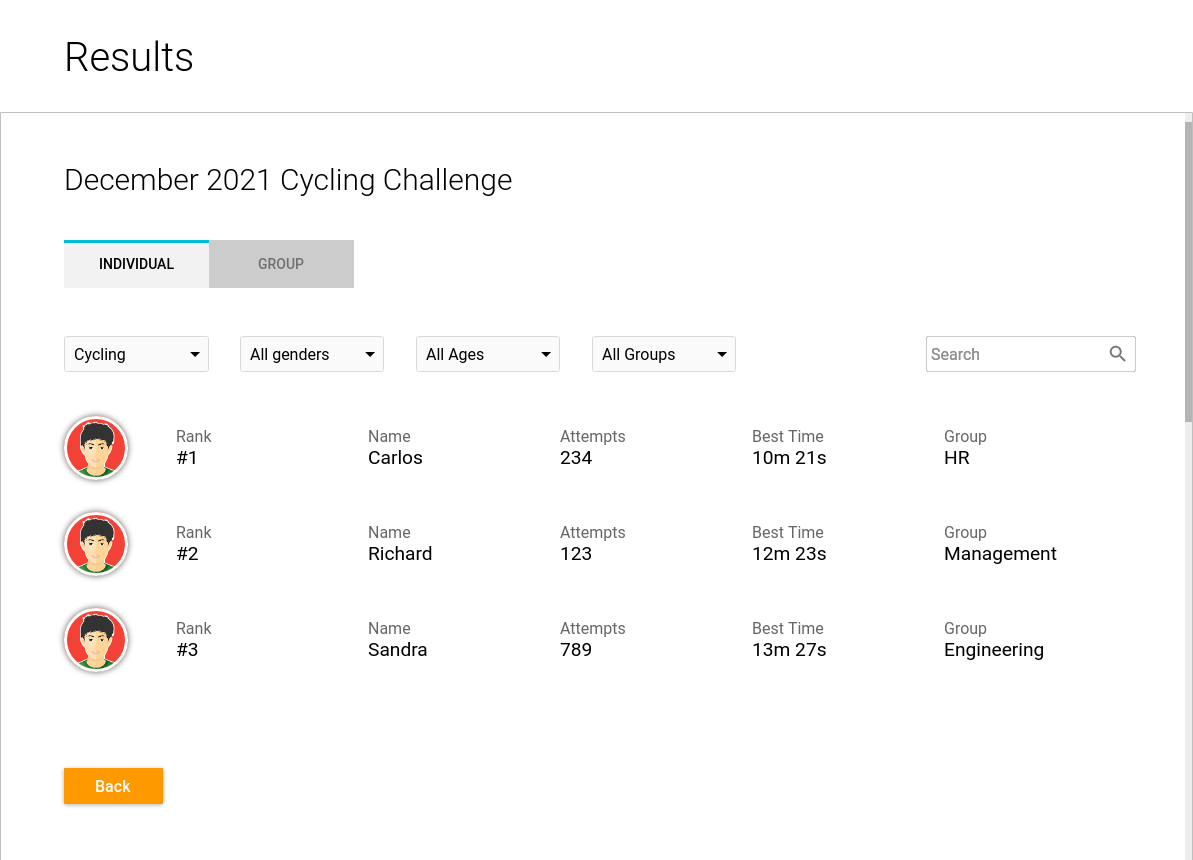The width and height of the screenshot is (1193, 860).
Task: Expand the All genders filter
Action: pyautogui.click(x=312, y=354)
